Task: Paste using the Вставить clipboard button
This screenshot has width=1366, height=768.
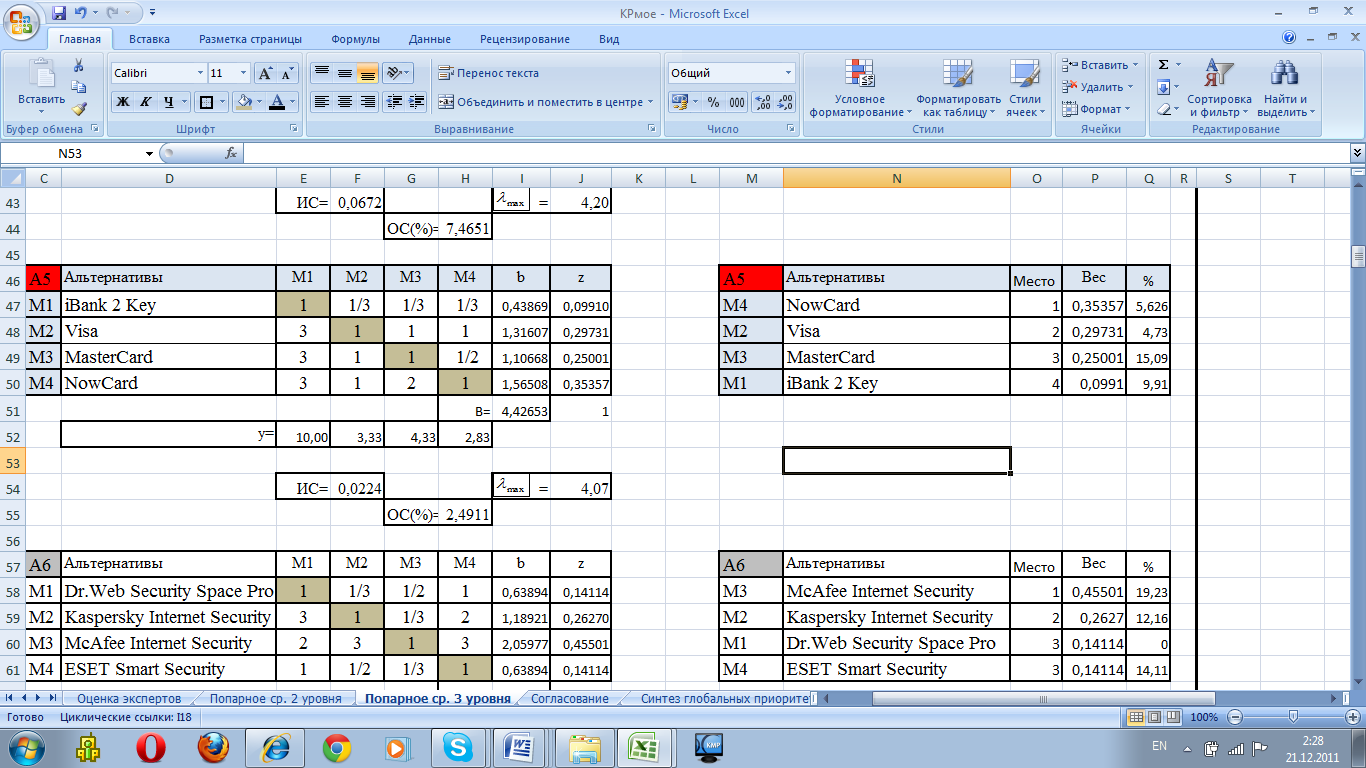Action: (41, 83)
